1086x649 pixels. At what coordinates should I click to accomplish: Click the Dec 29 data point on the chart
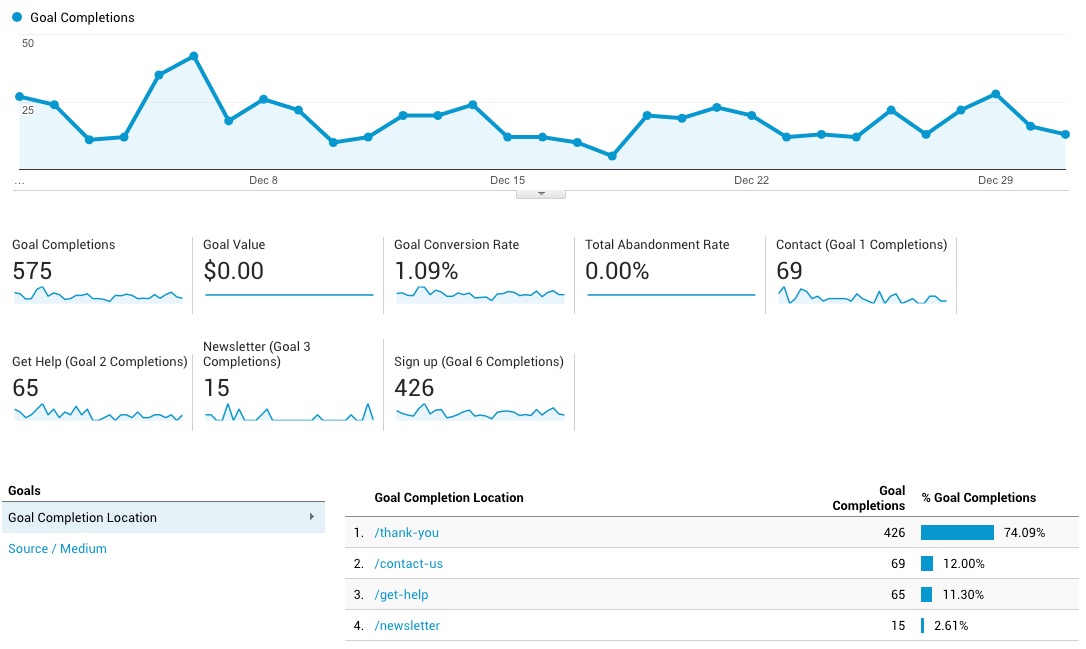(995, 94)
